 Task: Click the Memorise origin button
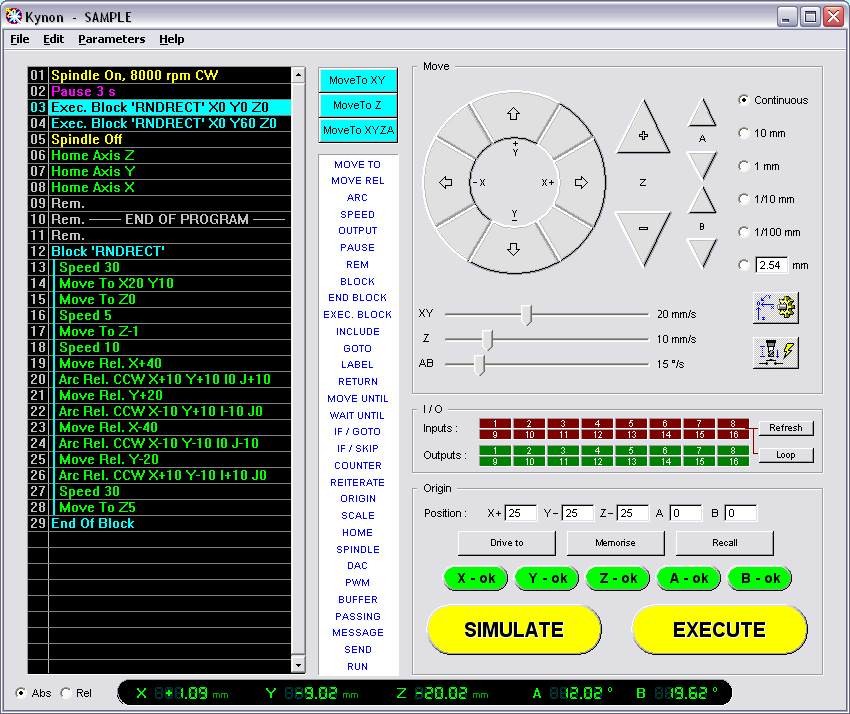(x=615, y=543)
